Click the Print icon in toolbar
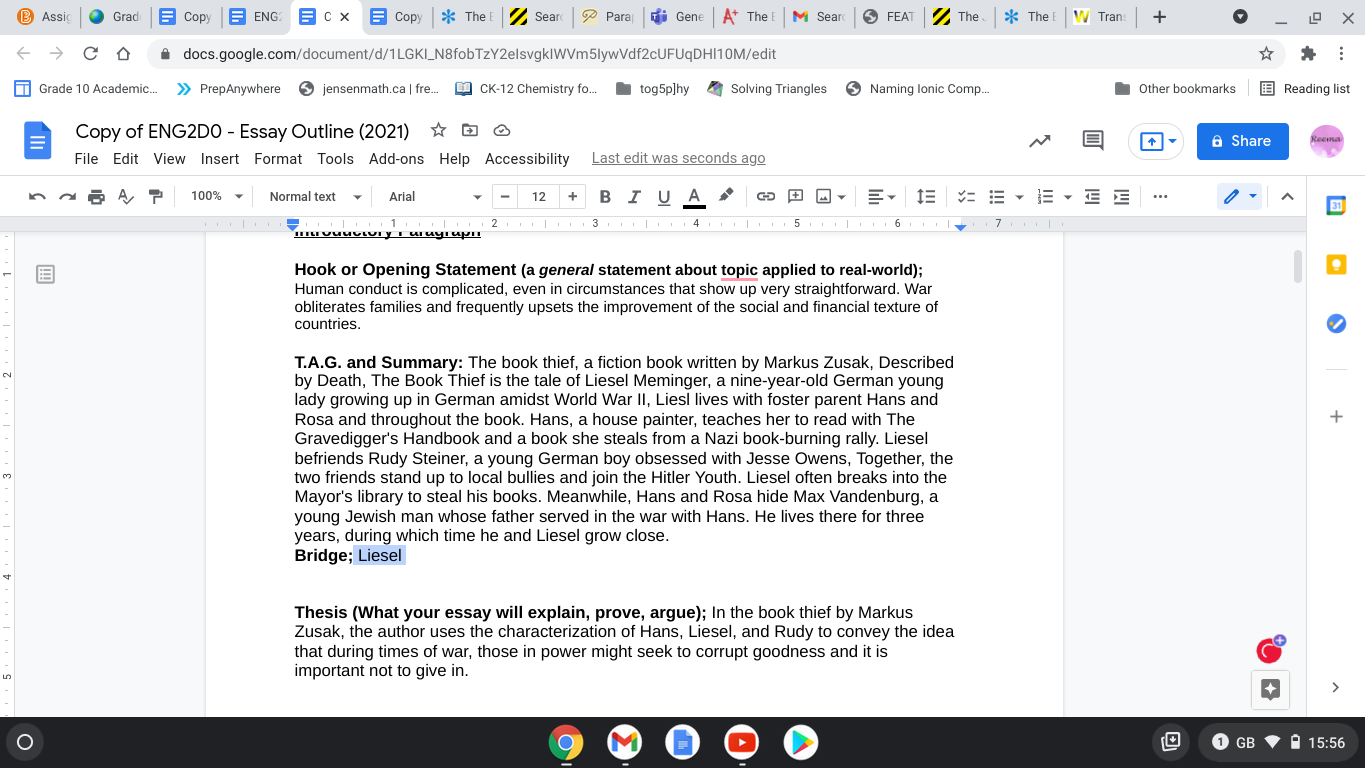 coord(96,197)
